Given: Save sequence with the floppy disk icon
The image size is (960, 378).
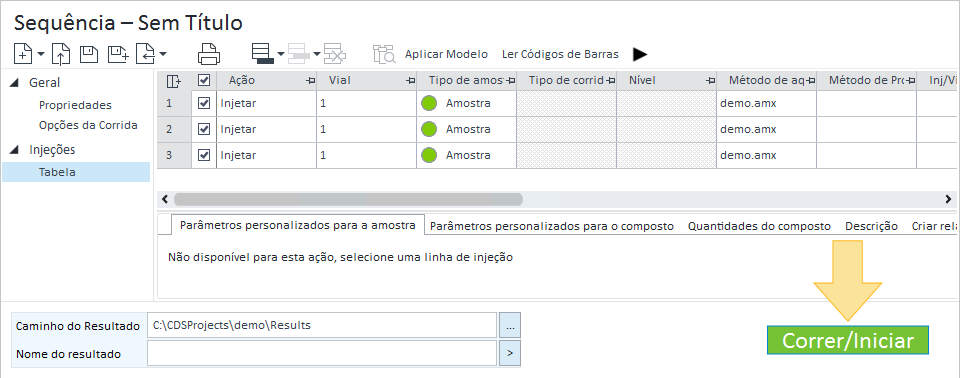Looking at the screenshot, I should point(89,53).
